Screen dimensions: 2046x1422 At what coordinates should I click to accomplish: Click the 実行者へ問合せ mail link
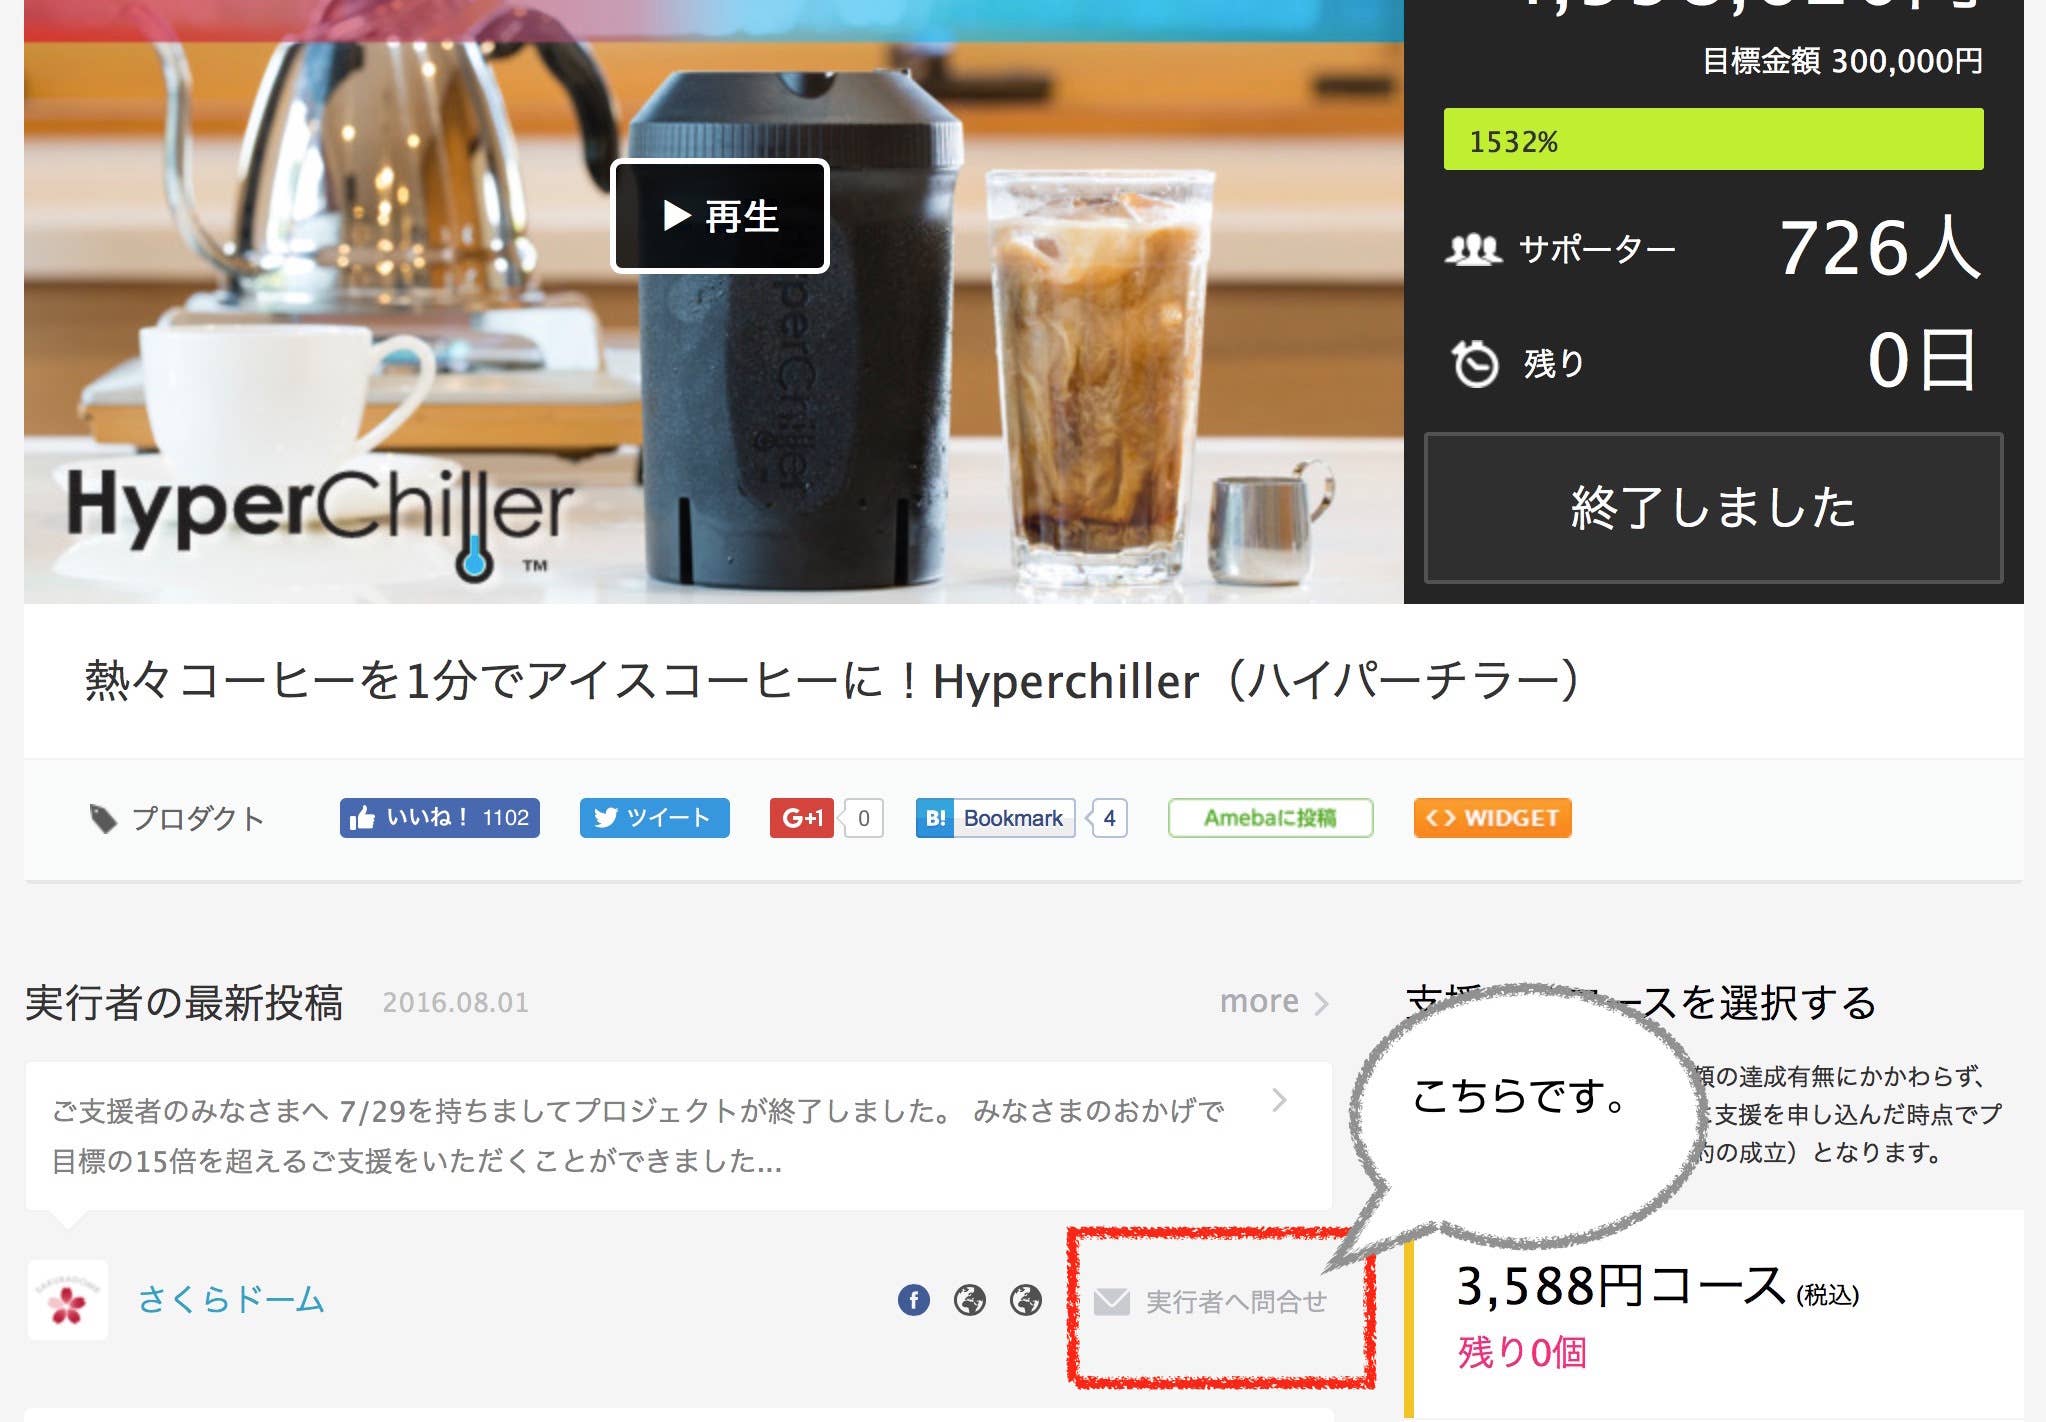click(1210, 1302)
